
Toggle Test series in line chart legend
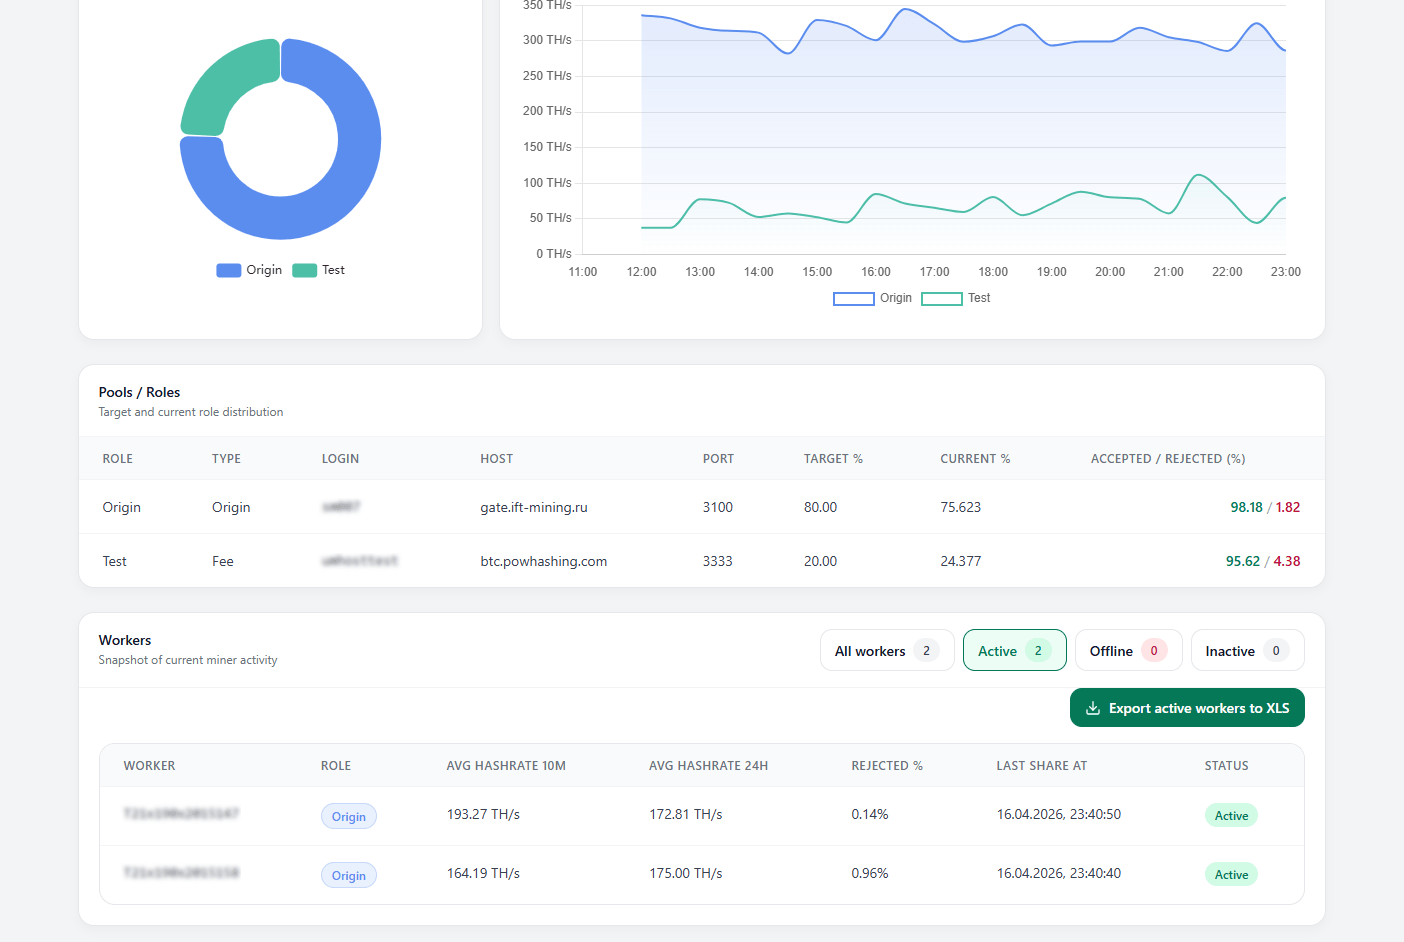[955, 298]
